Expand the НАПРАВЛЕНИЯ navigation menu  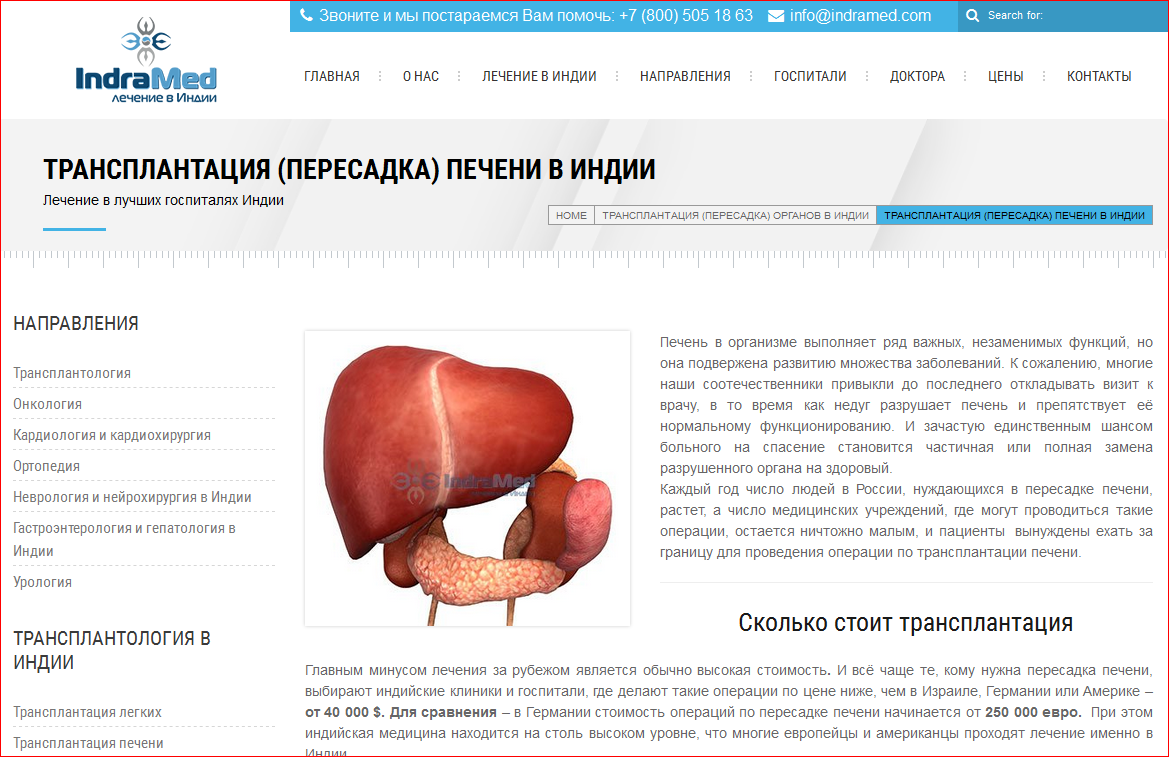685,76
